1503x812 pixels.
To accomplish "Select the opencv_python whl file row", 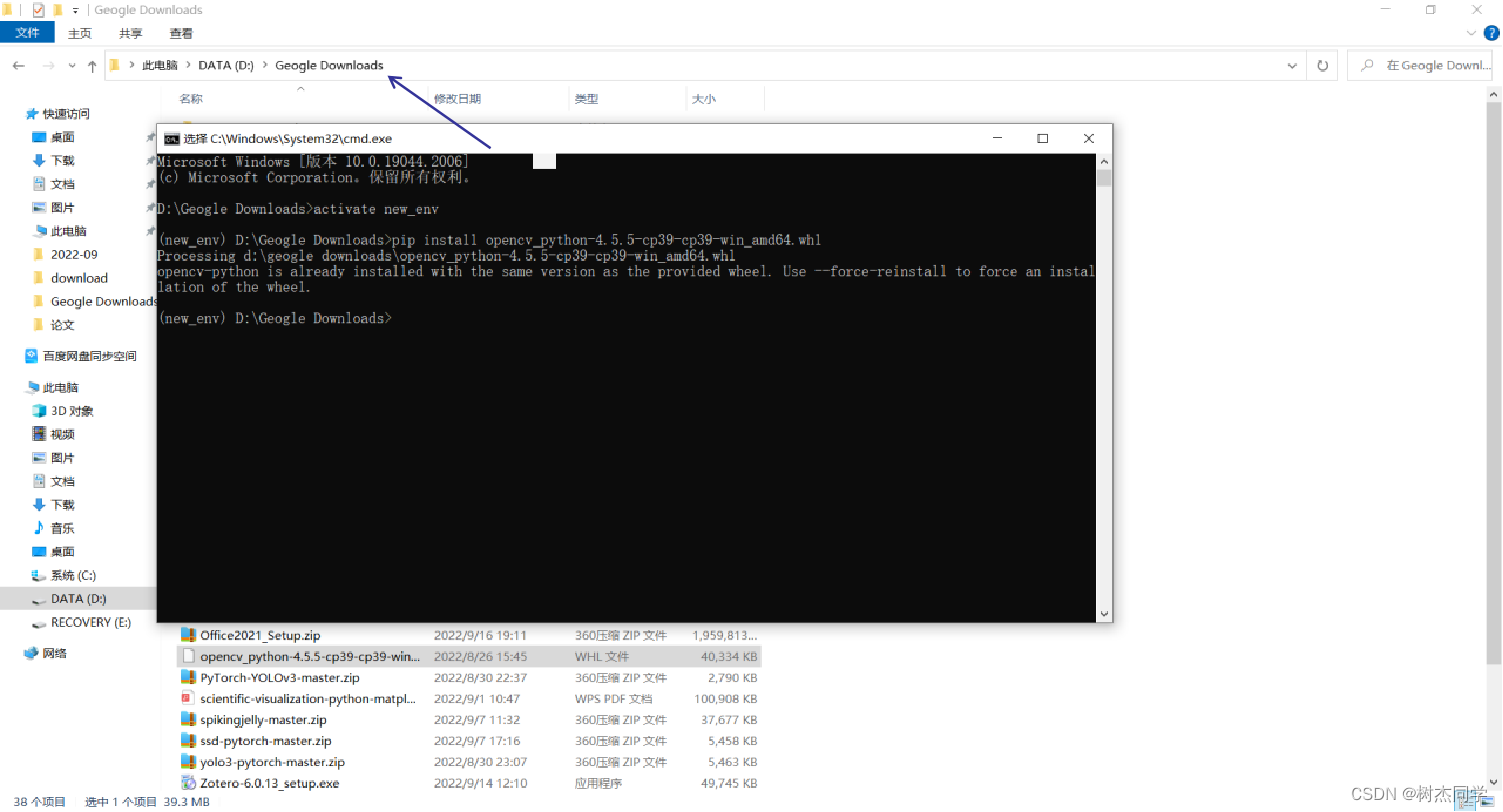I will coord(469,656).
